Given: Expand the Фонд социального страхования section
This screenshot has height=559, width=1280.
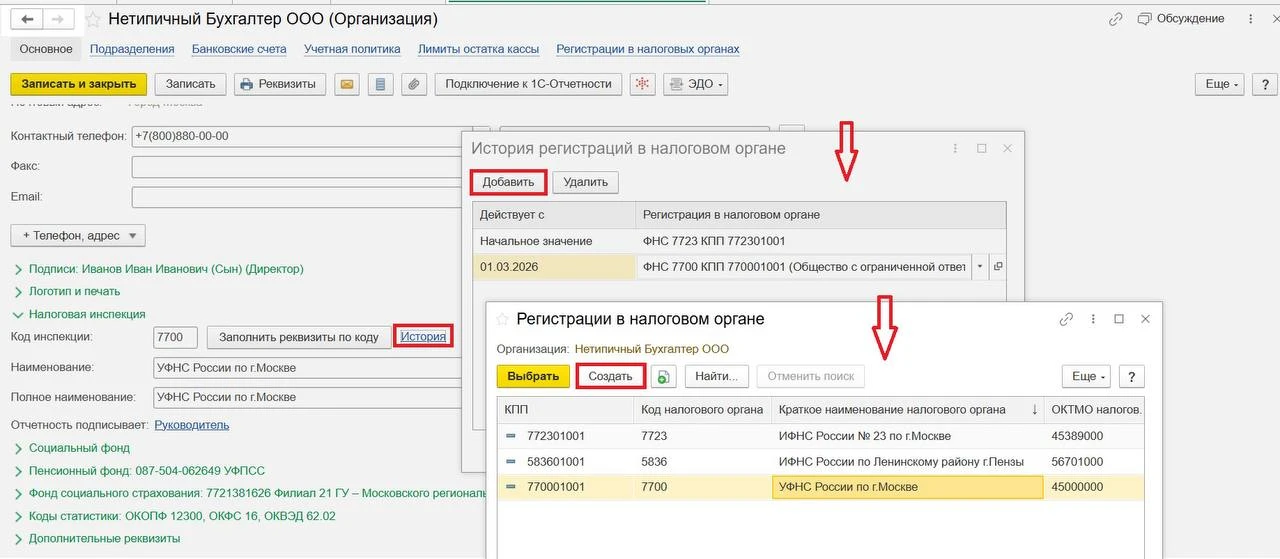Looking at the screenshot, I should (x=18, y=493).
